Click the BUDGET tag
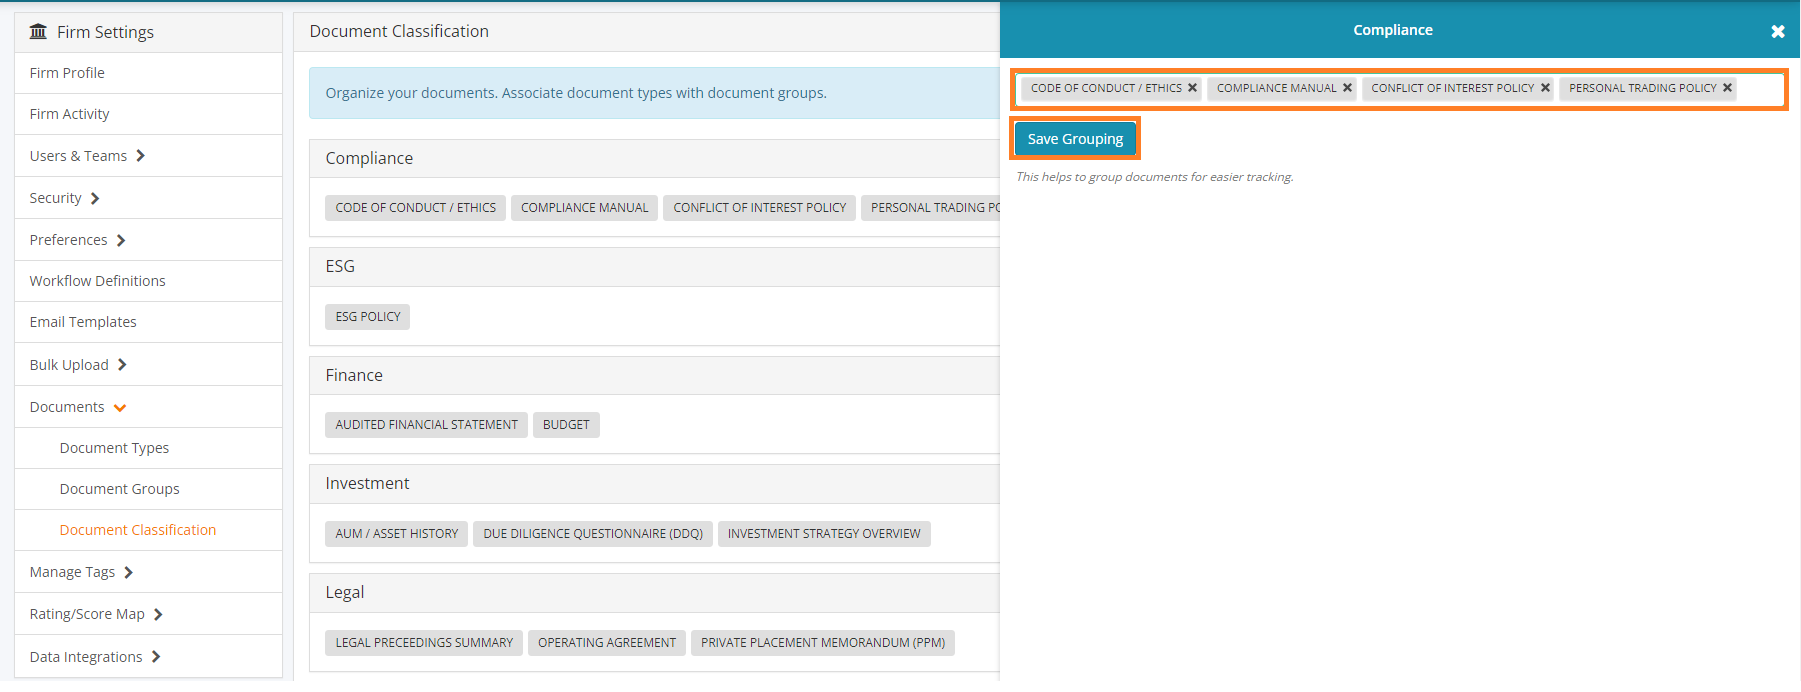Viewport: 1801px width, 692px height. pyautogui.click(x=566, y=425)
